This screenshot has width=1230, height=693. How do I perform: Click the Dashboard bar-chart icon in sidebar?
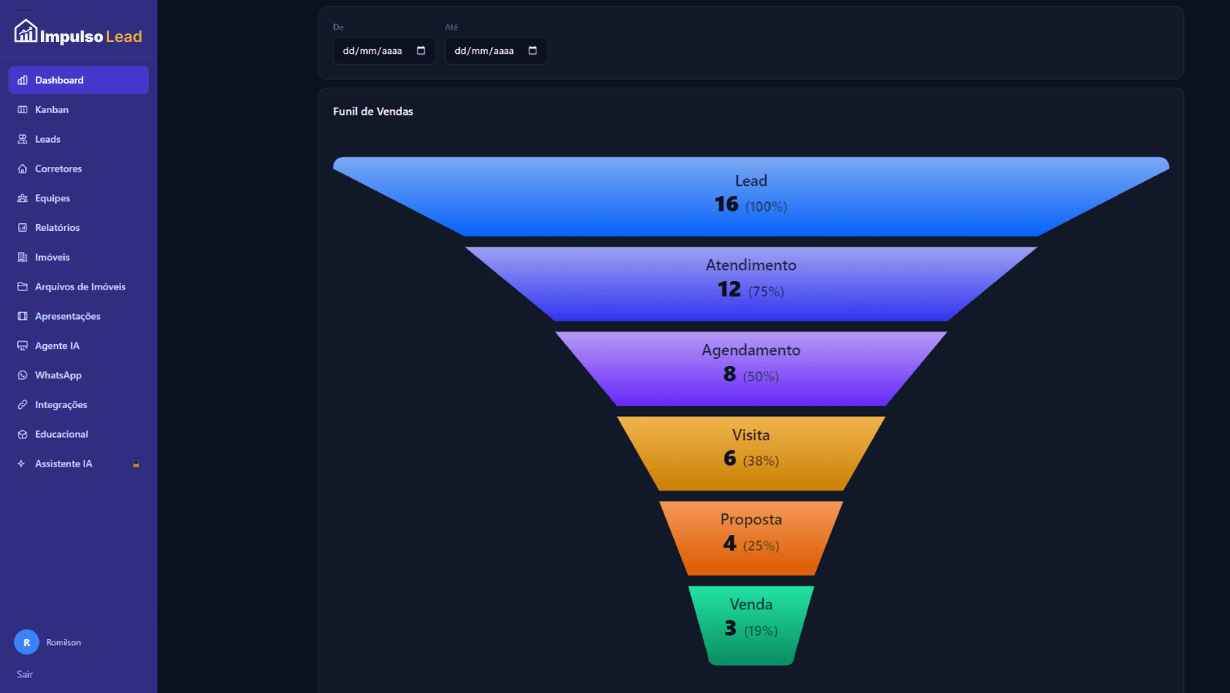pyautogui.click(x=22, y=80)
